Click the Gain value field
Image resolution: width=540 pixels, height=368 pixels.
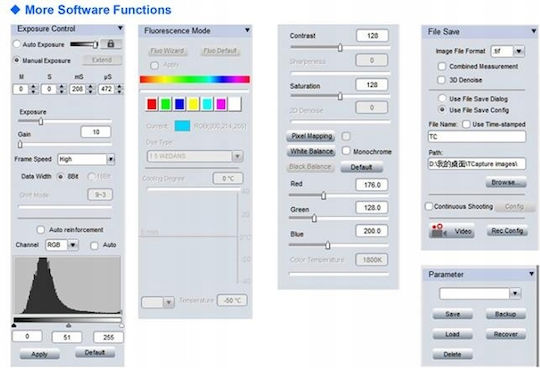coord(96,132)
